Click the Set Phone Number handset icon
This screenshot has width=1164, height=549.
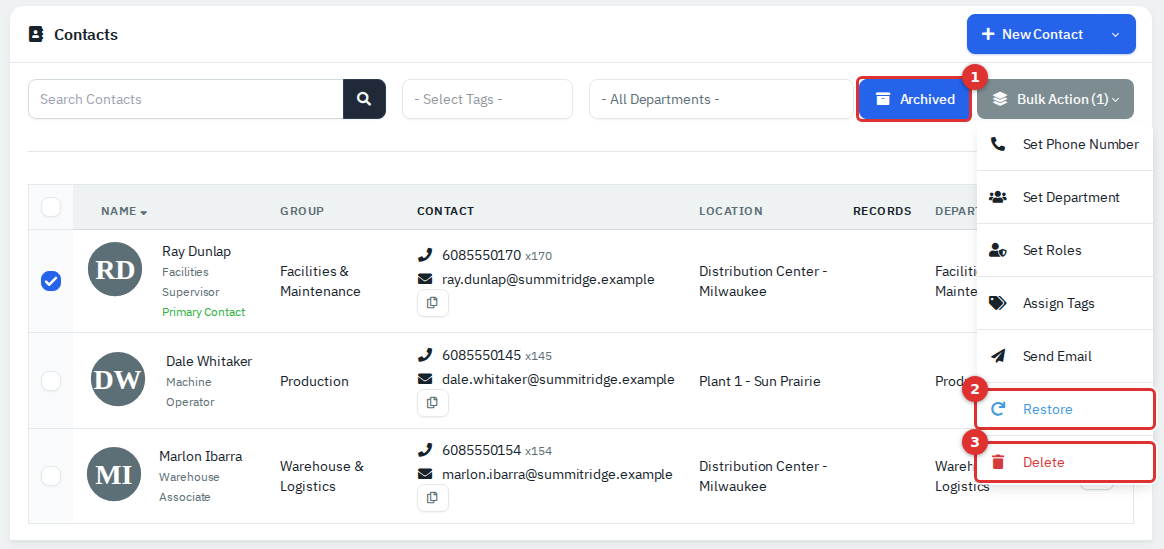998,144
